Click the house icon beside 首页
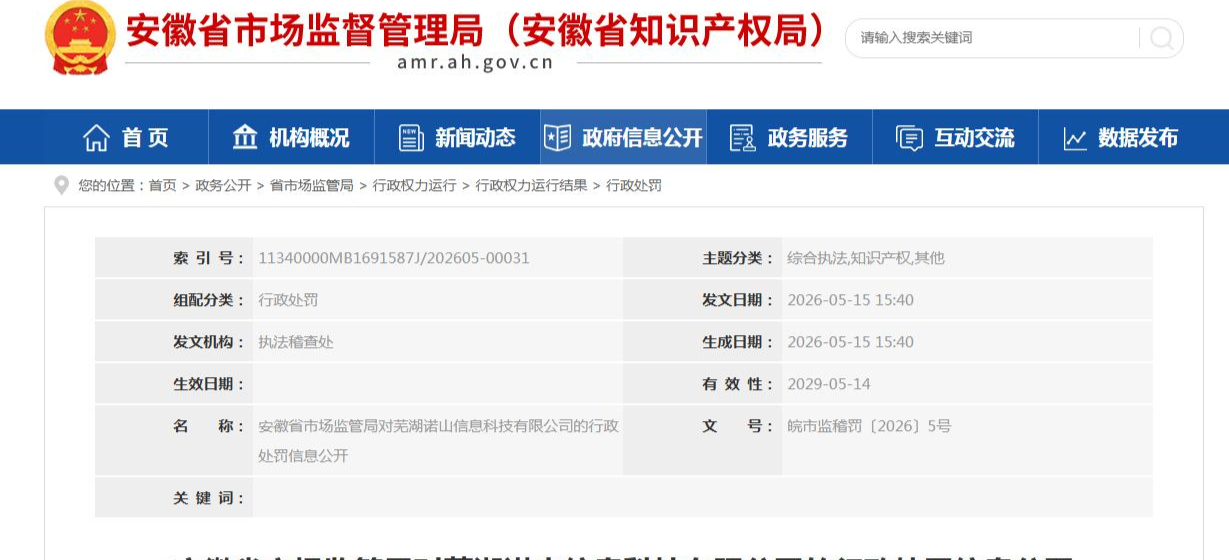This screenshot has width=1229, height=560. coord(96,138)
